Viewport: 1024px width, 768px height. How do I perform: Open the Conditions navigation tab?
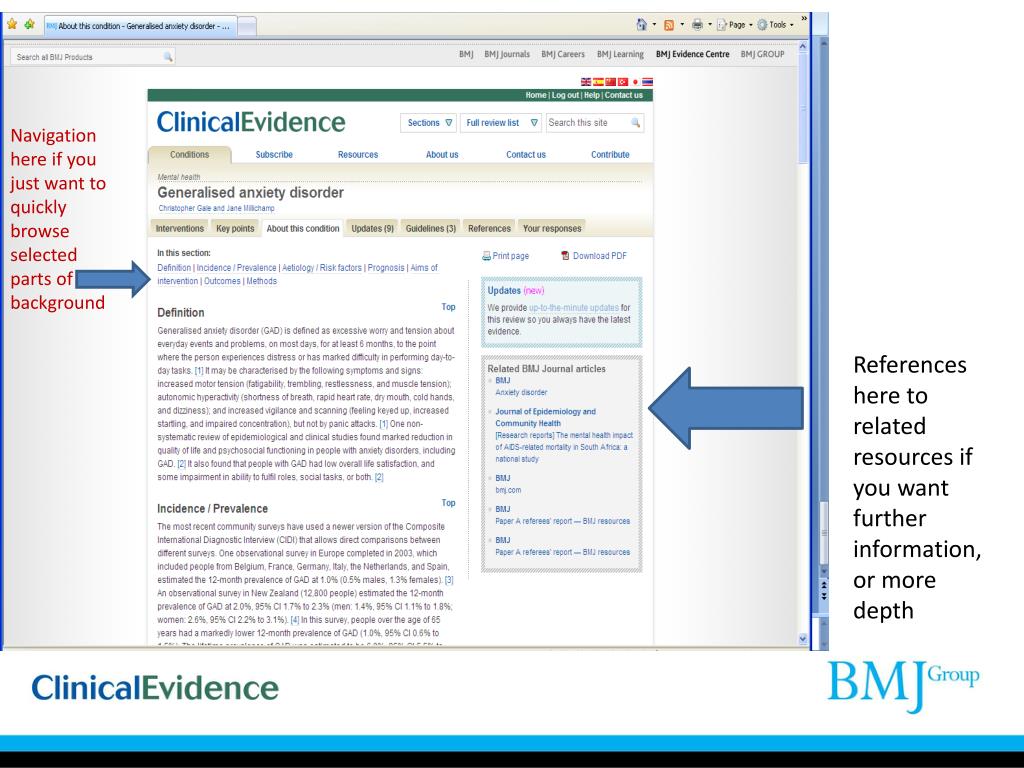[x=189, y=155]
